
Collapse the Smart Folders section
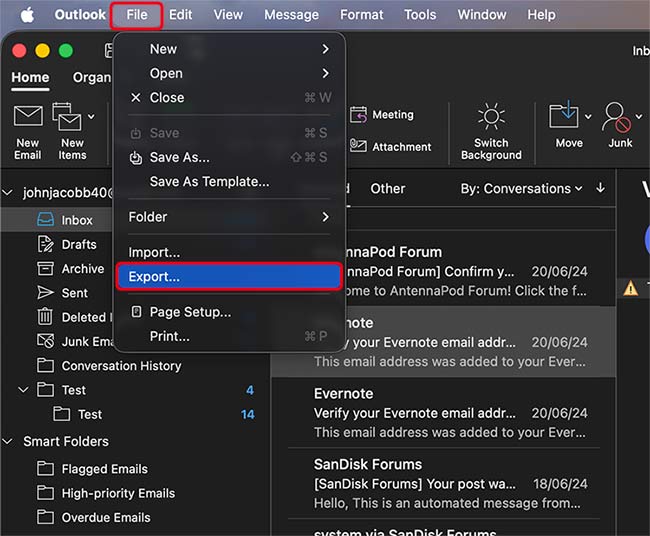pos(7,441)
